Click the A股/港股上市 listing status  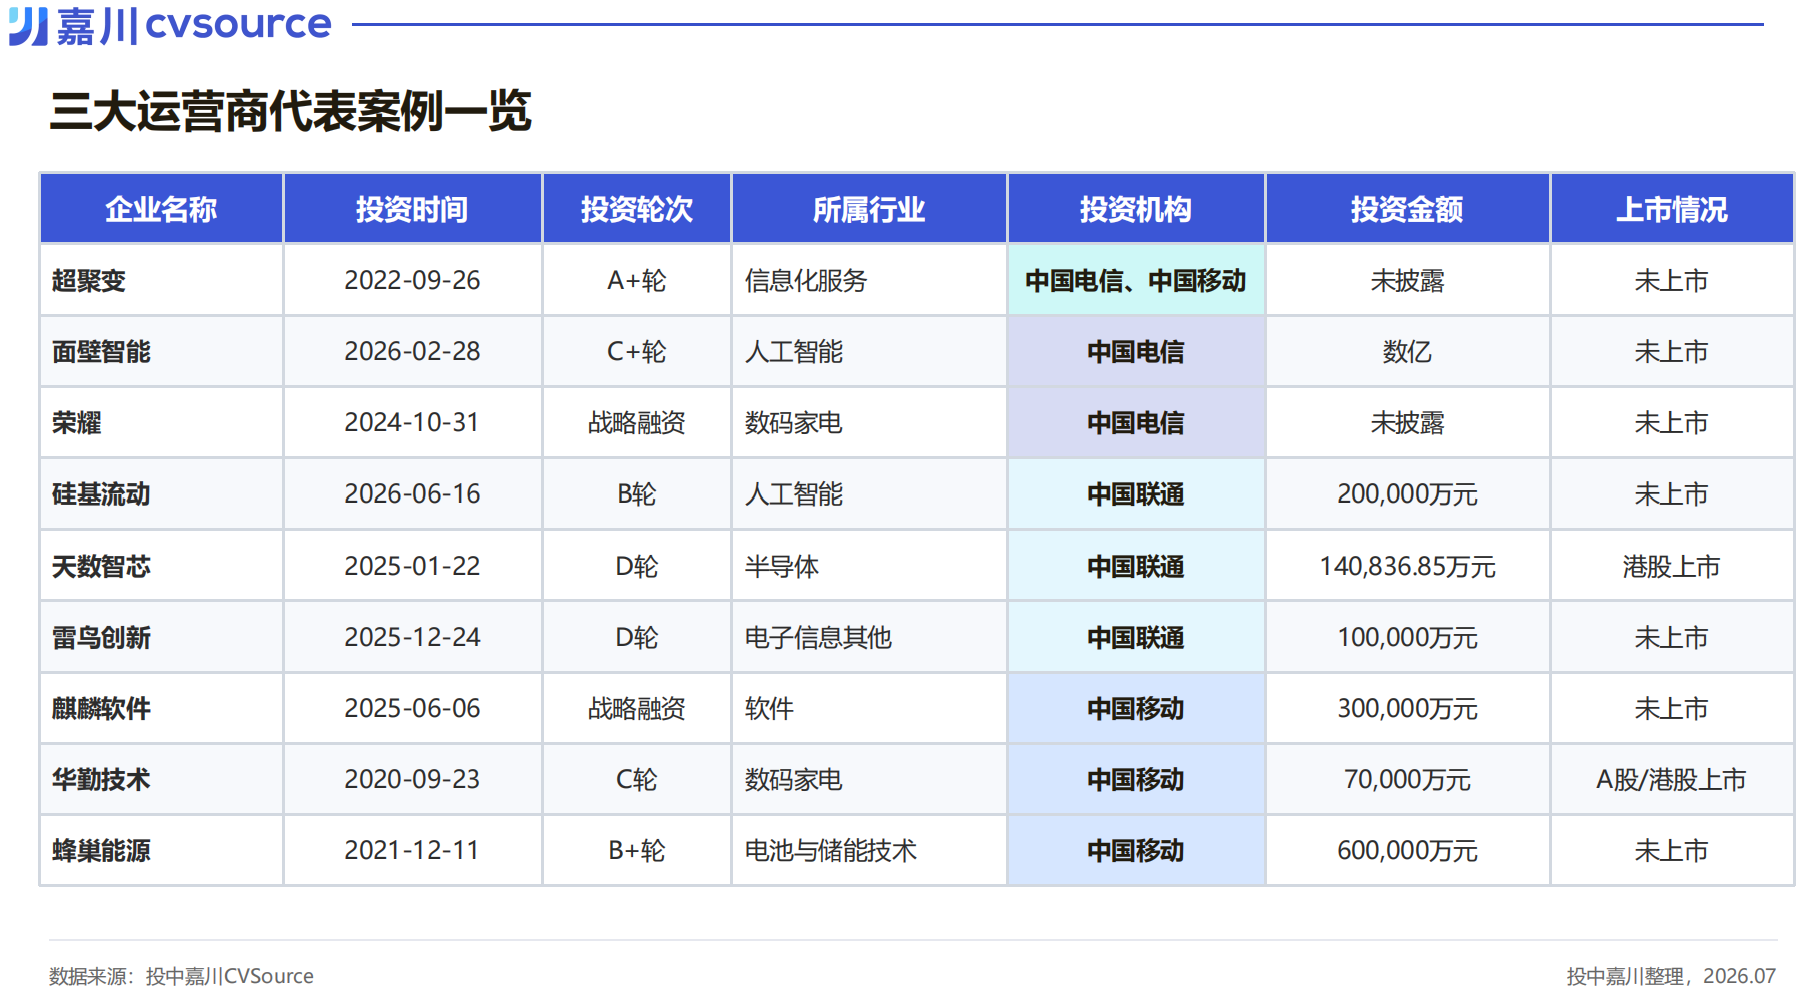(1672, 779)
